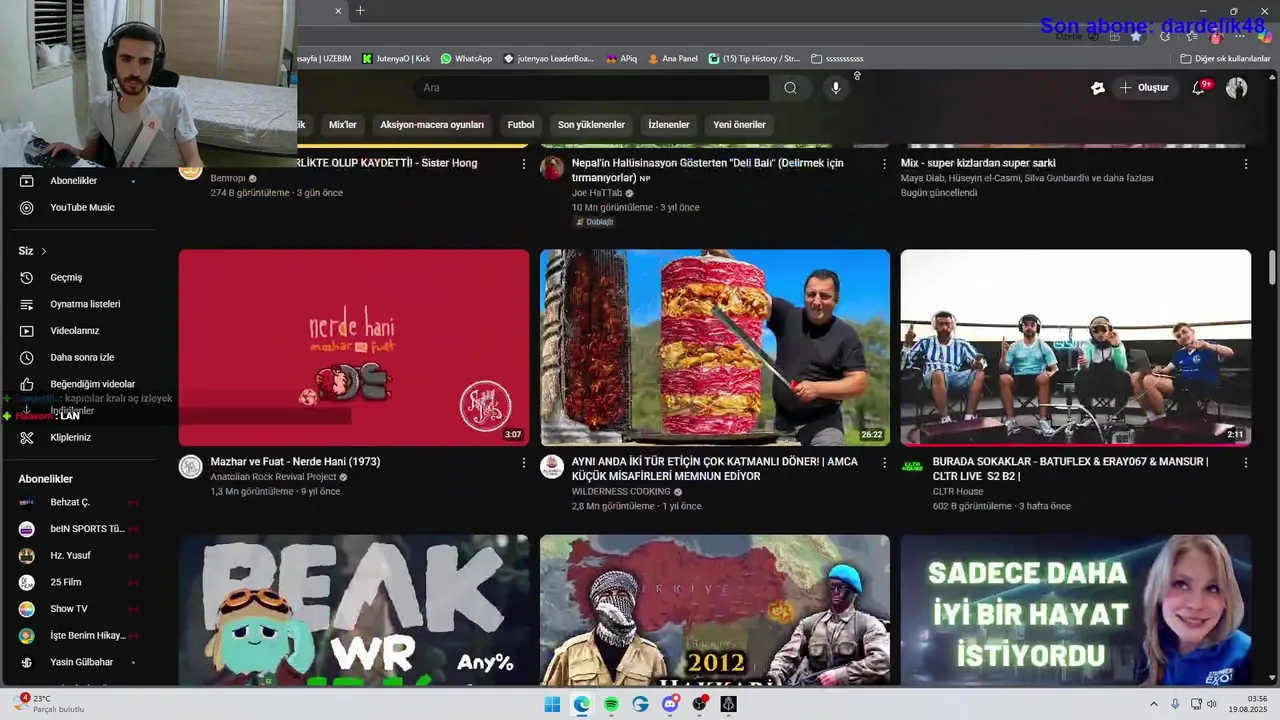
Task: Open YouTube notifications bell
Action: (1198, 88)
